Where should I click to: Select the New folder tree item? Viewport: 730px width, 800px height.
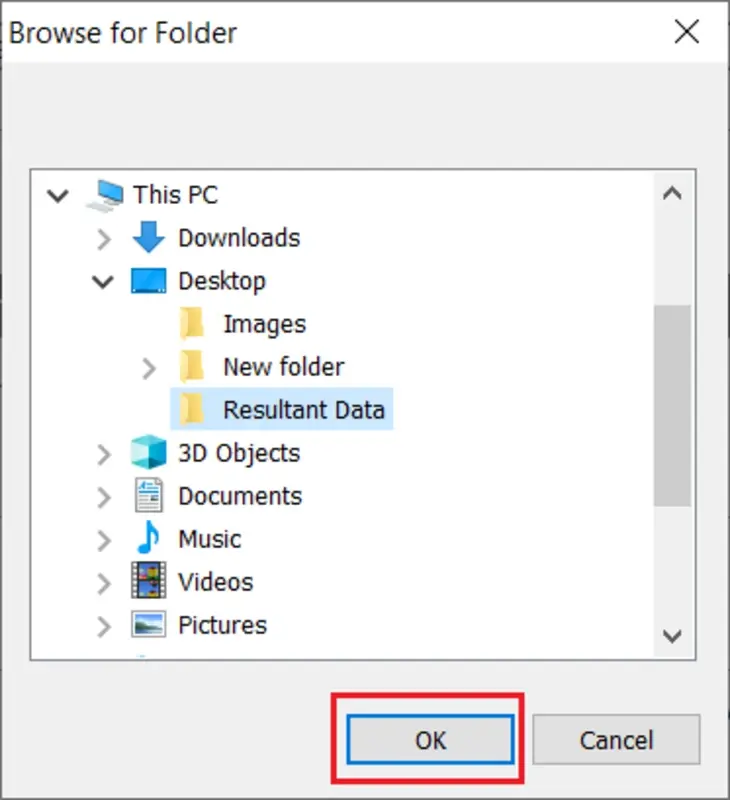pyautogui.click(x=283, y=366)
